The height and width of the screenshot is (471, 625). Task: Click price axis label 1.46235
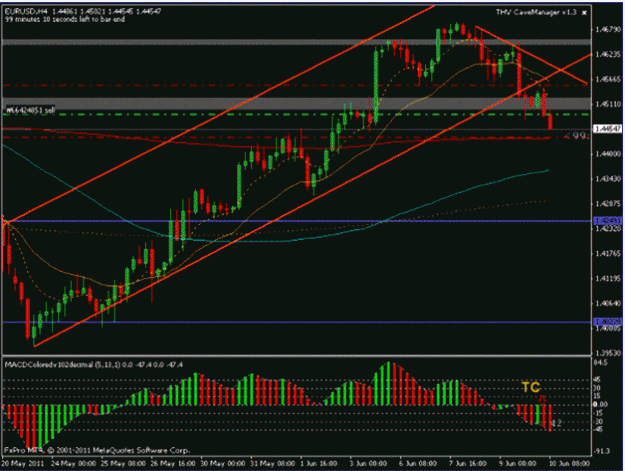[x=608, y=55]
